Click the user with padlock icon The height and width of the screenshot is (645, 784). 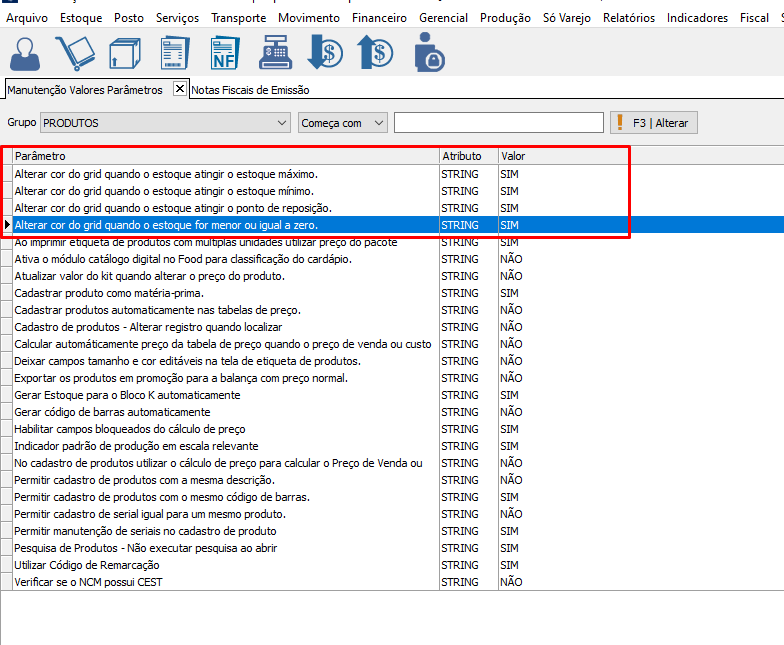click(x=428, y=52)
